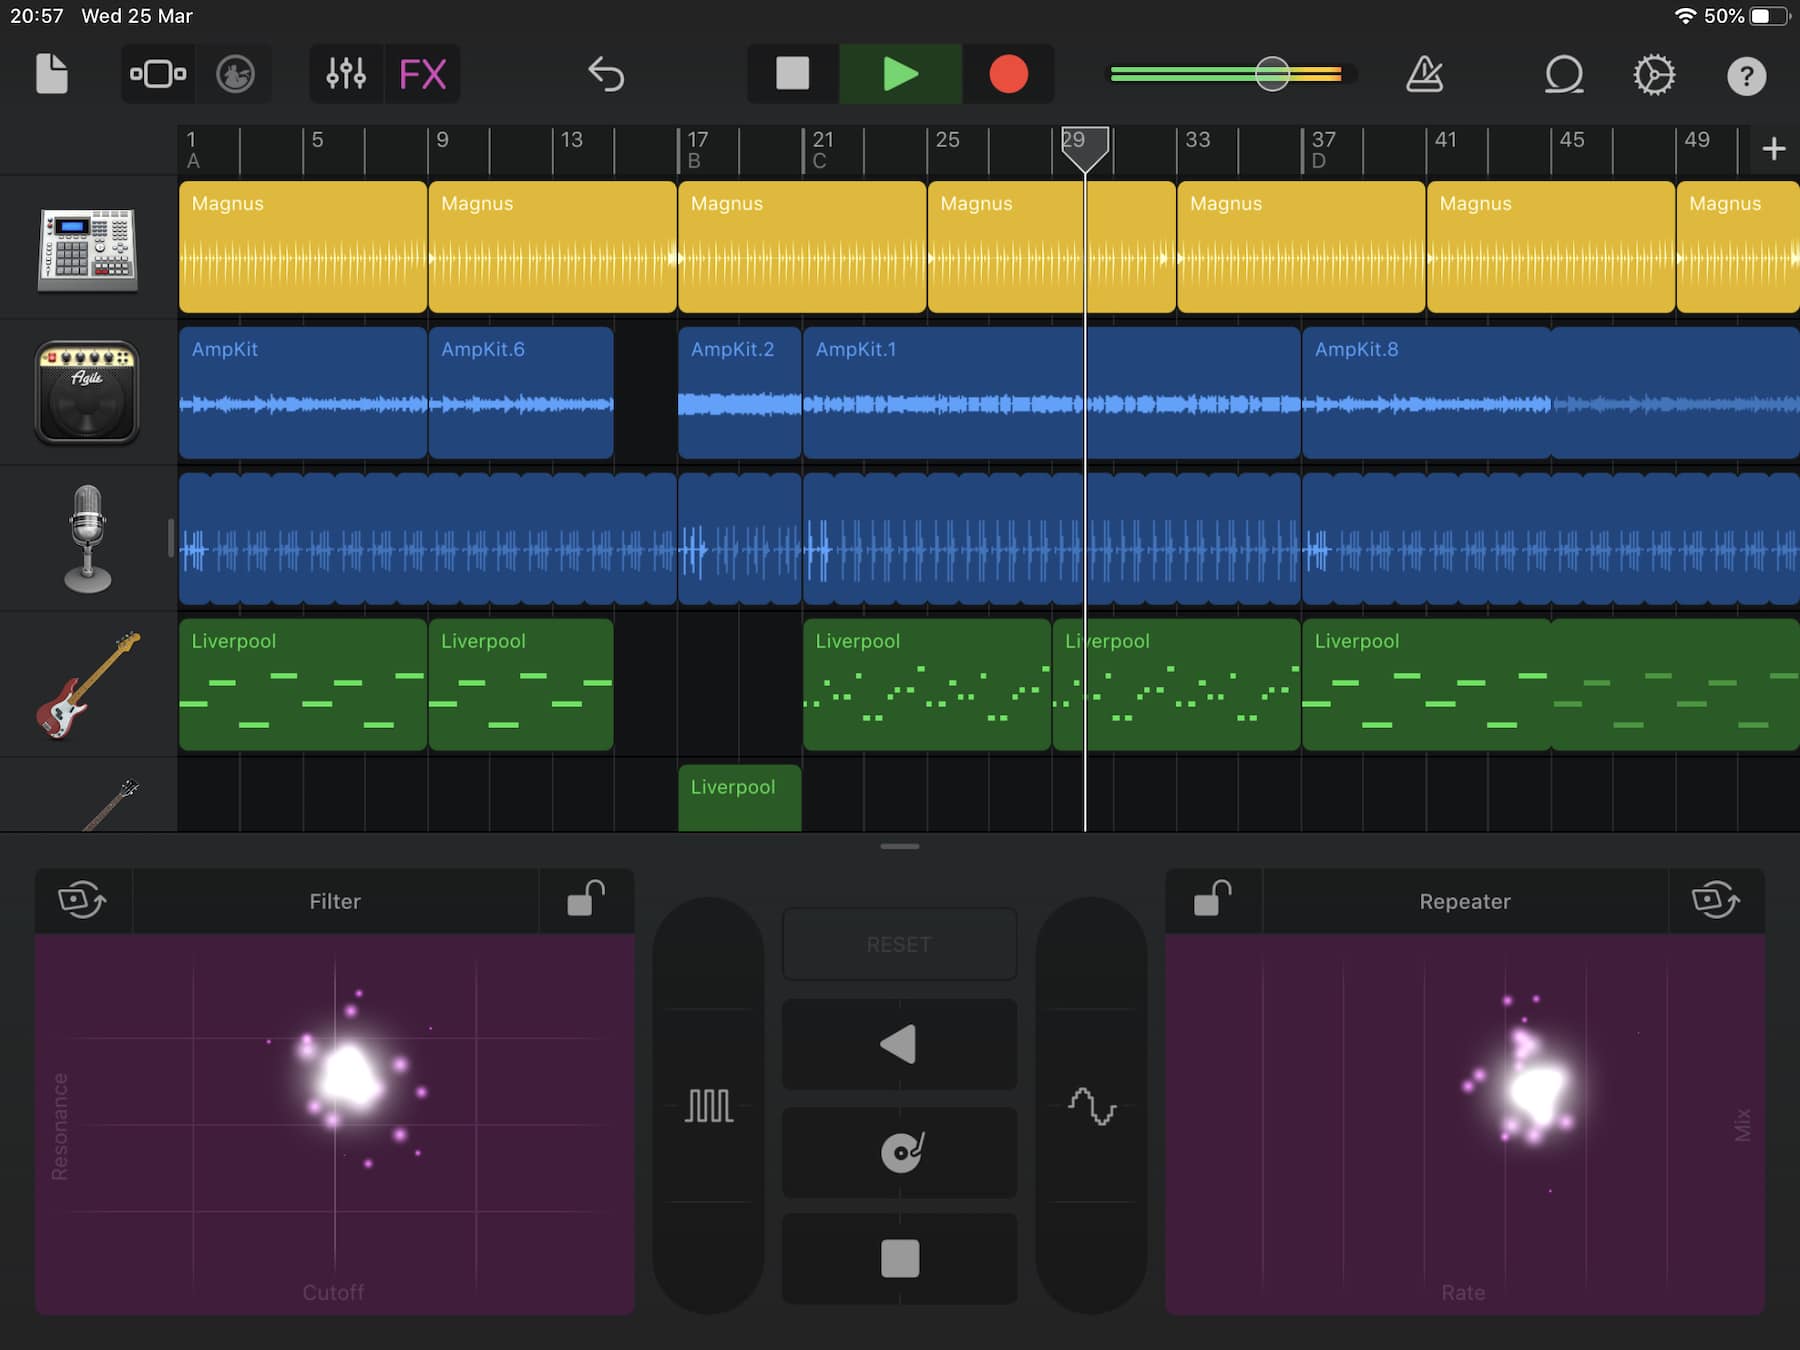1800x1350 pixels.
Task: Toggle the FX panel button
Action: coord(422,74)
